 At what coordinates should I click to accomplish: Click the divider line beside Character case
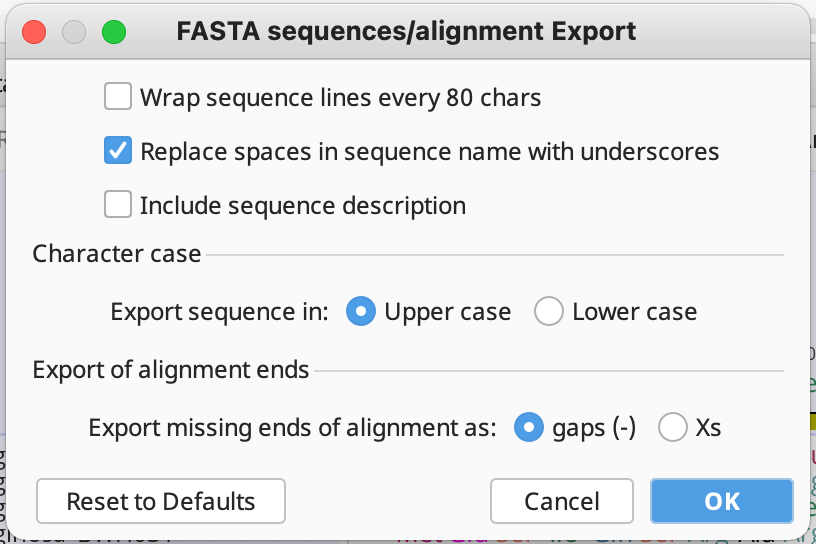coord(494,255)
